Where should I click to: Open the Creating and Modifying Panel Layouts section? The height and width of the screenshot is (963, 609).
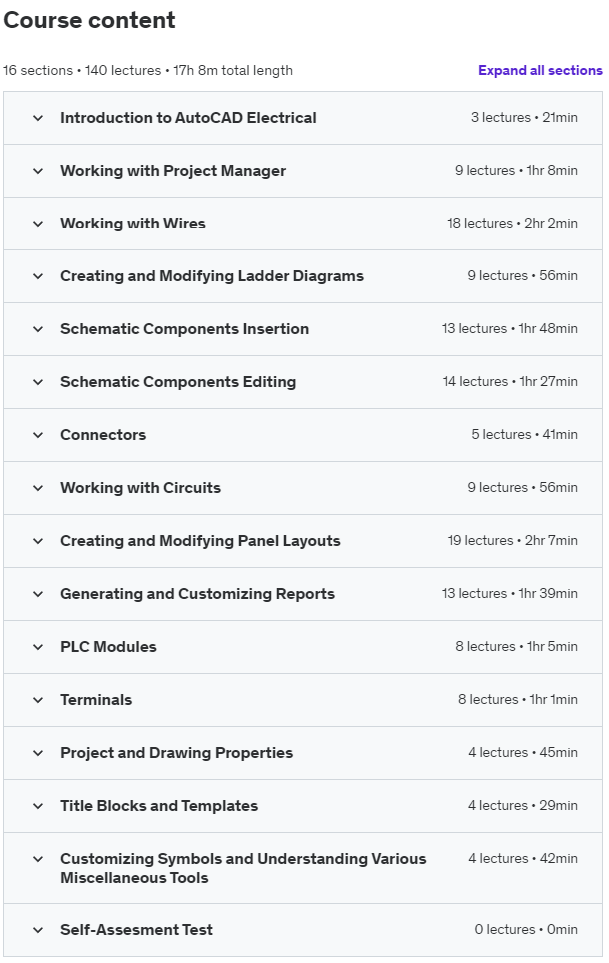pyautogui.click(x=200, y=541)
